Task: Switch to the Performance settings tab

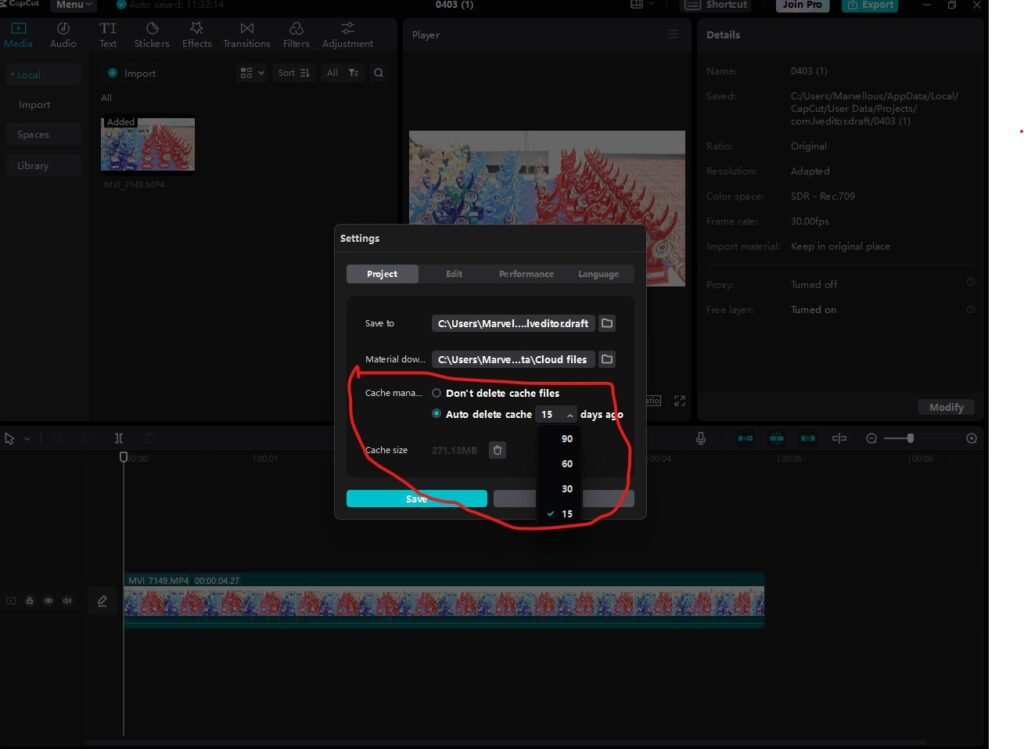Action: point(526,273)
